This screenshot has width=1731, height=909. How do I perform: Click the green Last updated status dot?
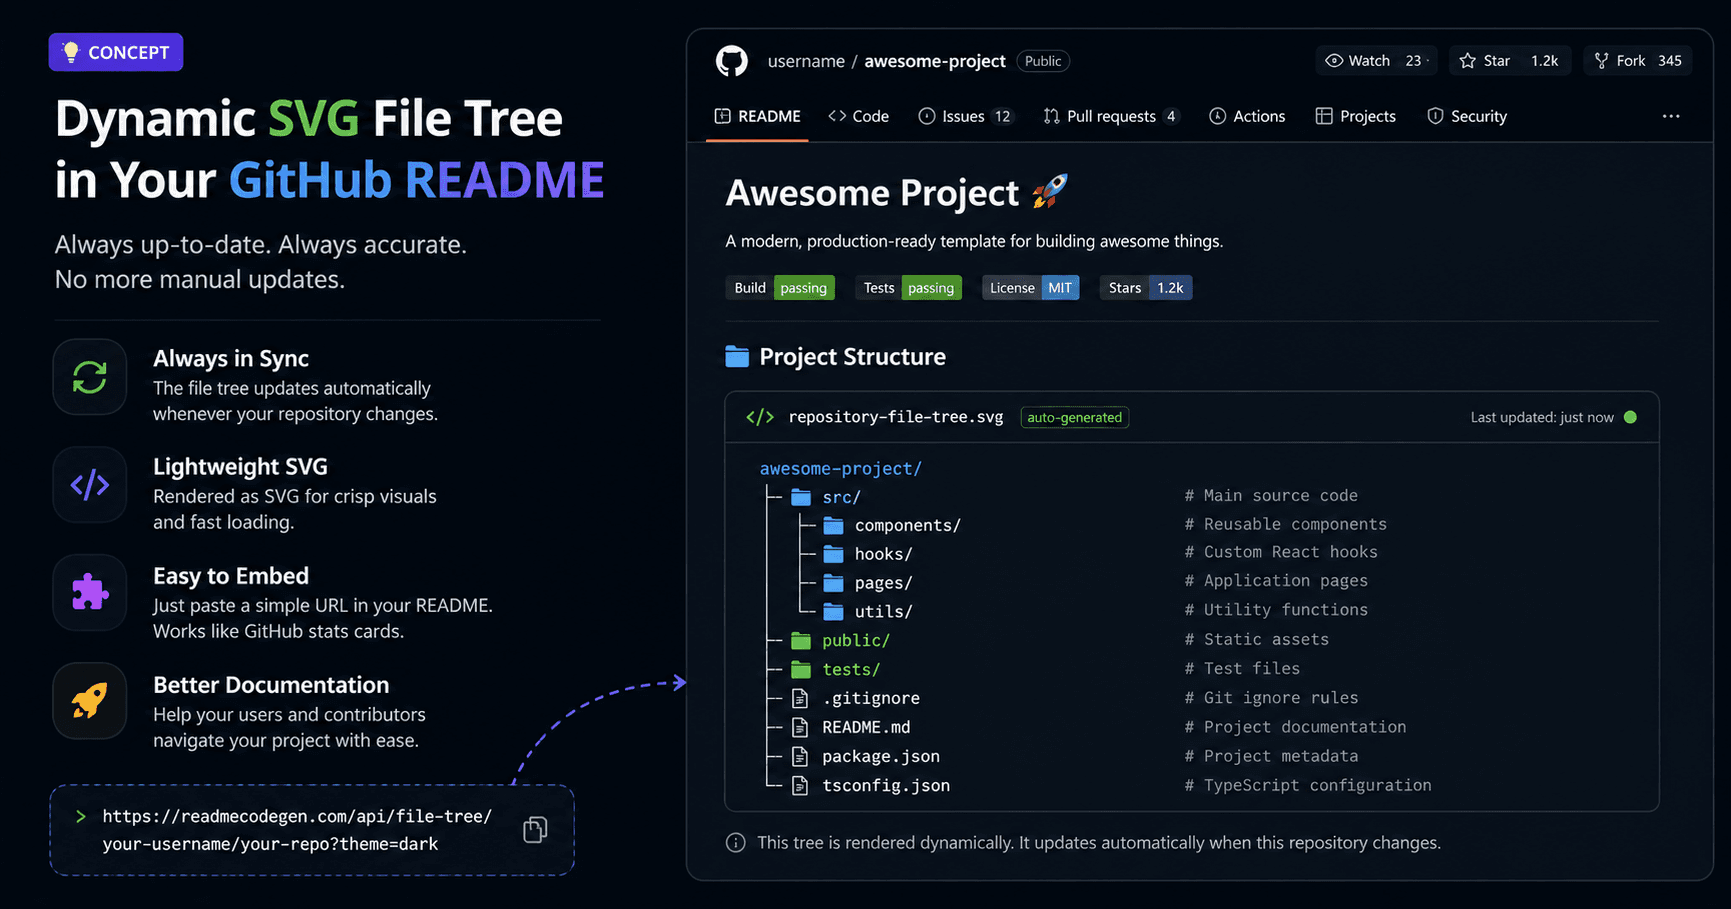click(1631, 417)
